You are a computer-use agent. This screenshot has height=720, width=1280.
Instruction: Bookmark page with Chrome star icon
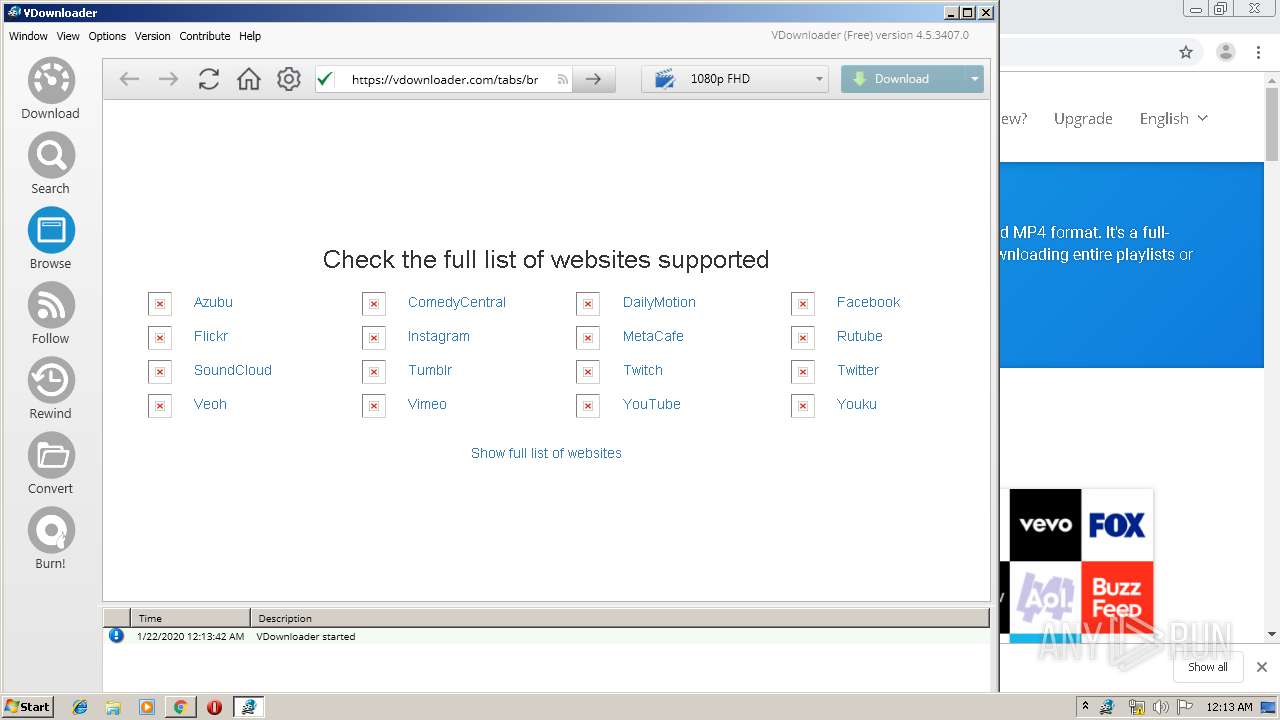click(x=1186, y=52)
